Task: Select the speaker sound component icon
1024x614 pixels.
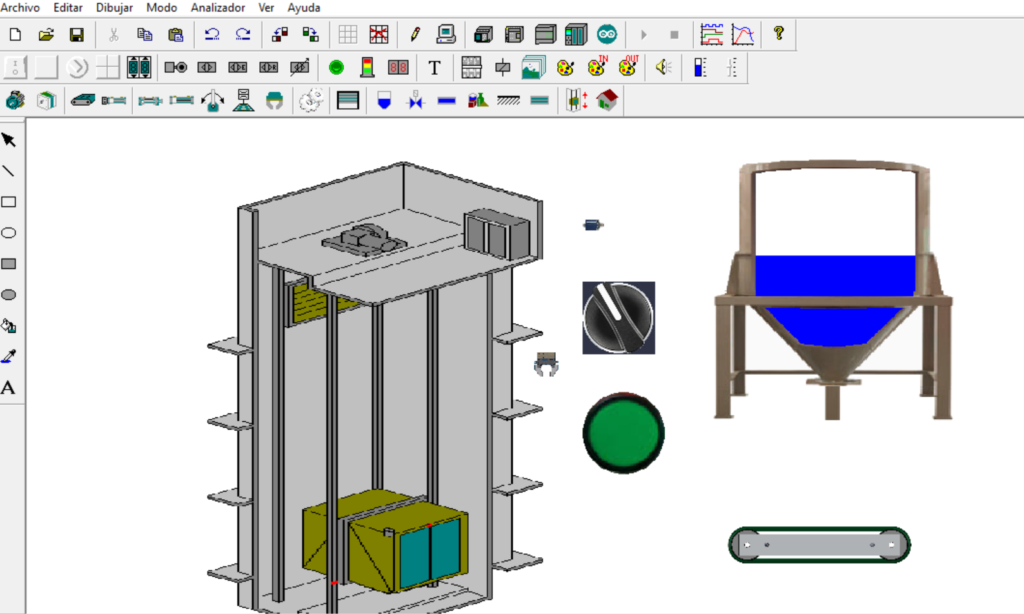Action: click(x=661, y=68)
